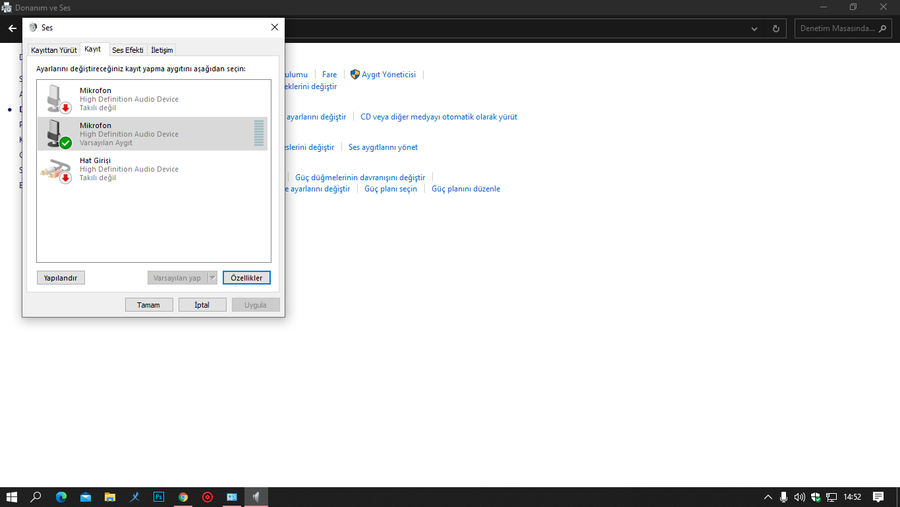Open the Sound speaker taskbar icon

point(256,497)
